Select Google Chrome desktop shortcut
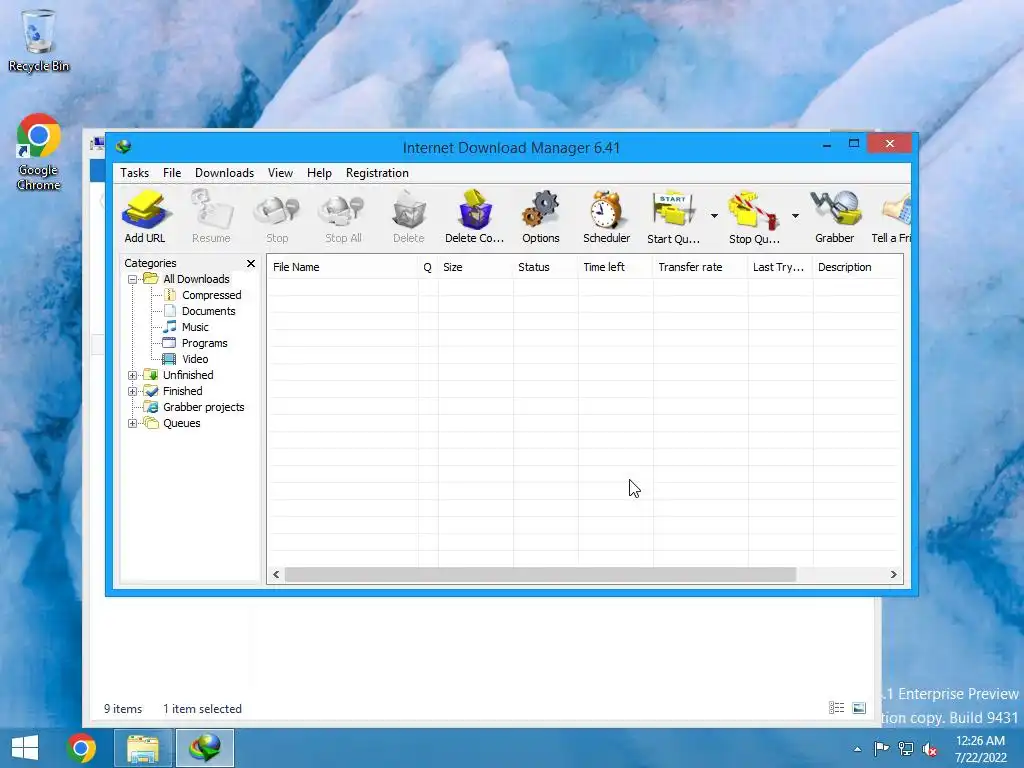 (x=39, y=152)
